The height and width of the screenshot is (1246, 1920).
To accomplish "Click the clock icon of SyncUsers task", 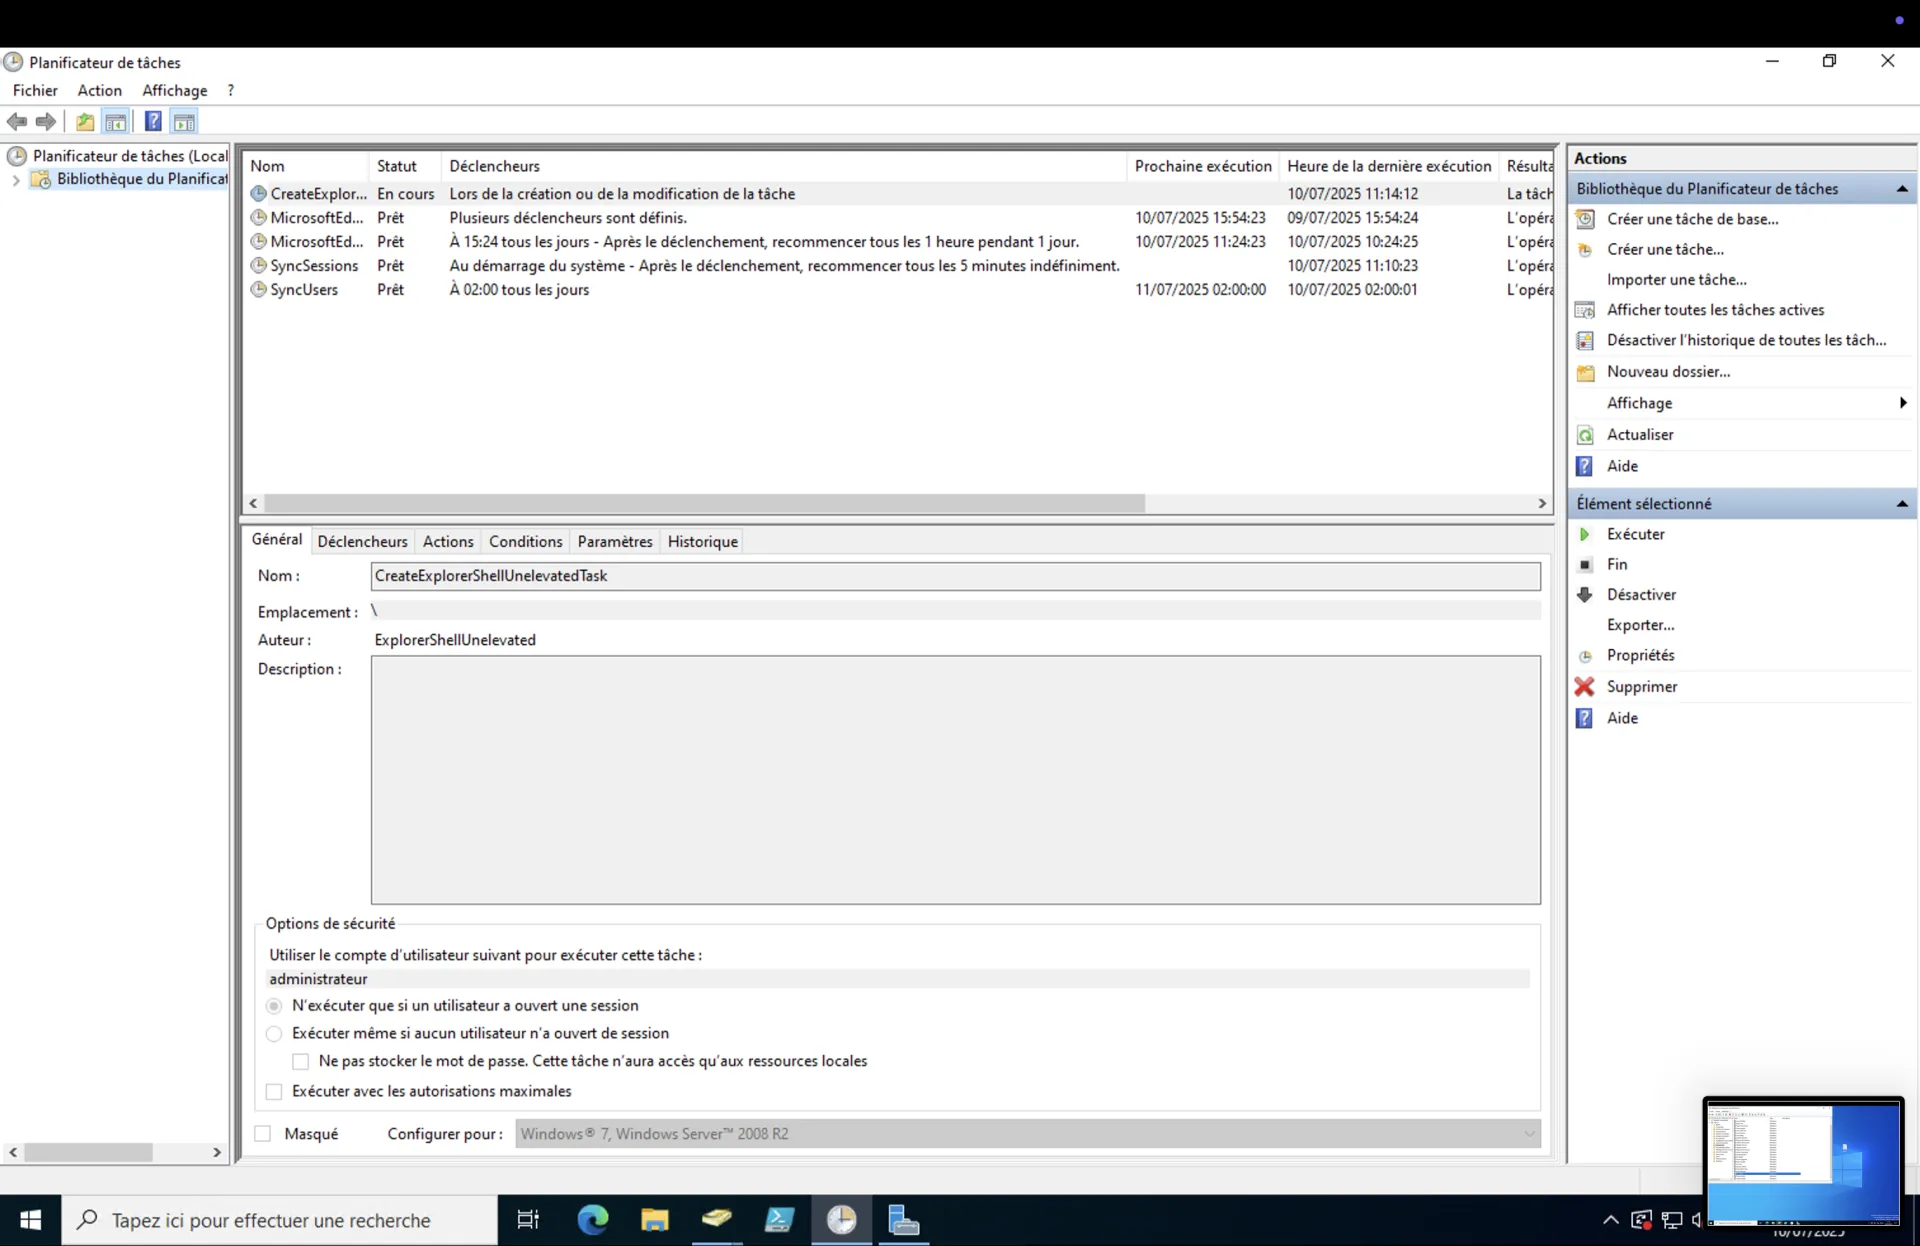I will [258, 290].
